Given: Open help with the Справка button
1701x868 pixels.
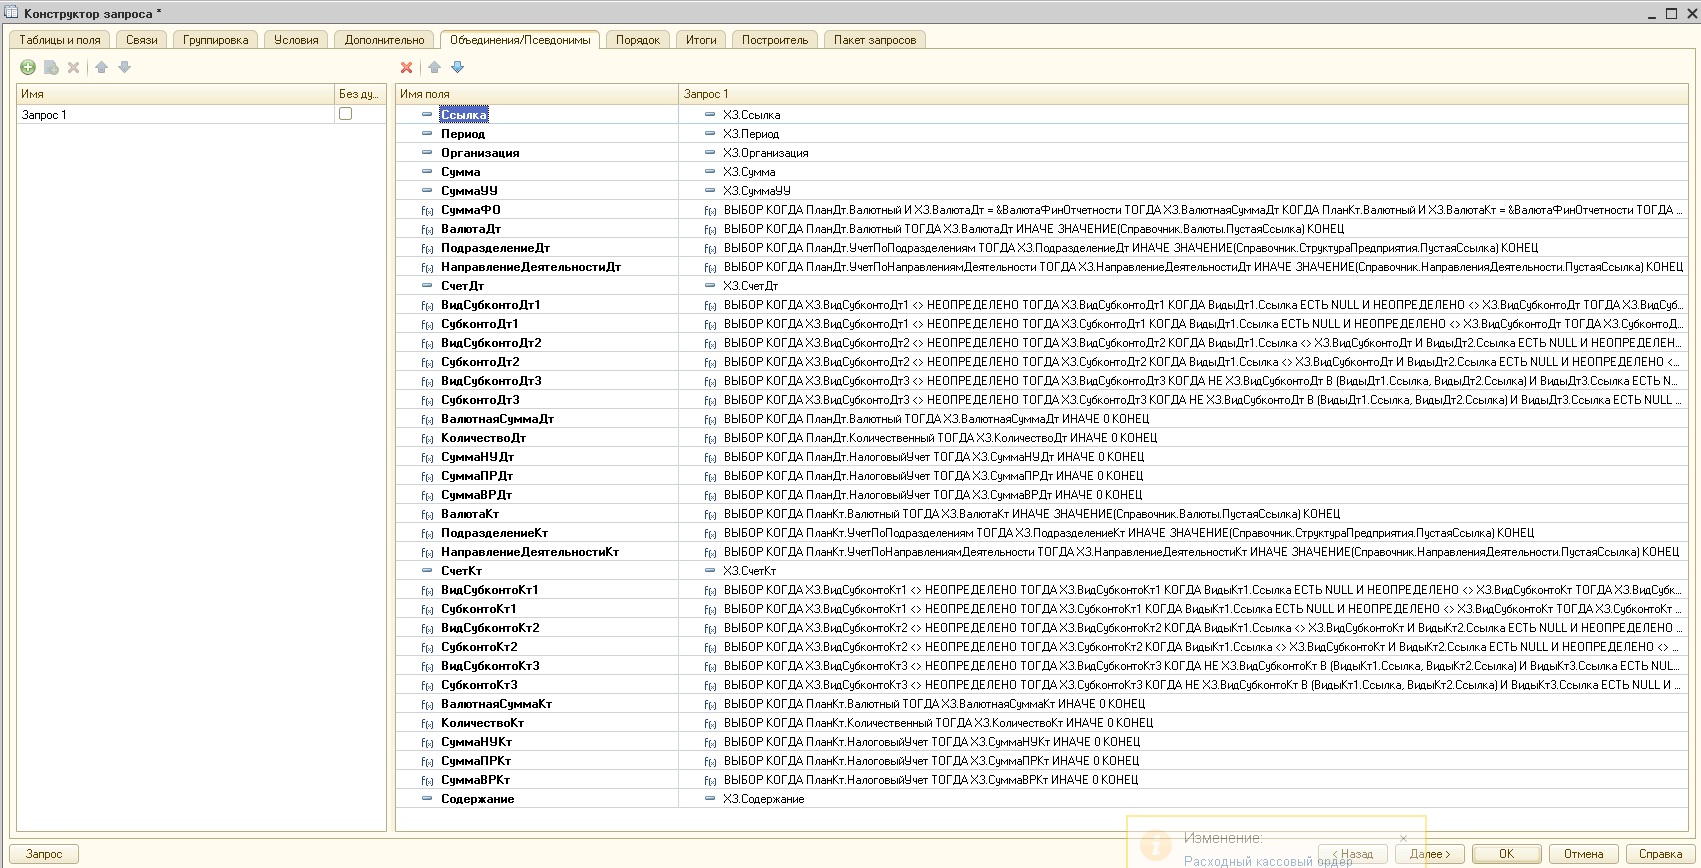Looking at the screenshot, I should click(x=1661, y=854).
